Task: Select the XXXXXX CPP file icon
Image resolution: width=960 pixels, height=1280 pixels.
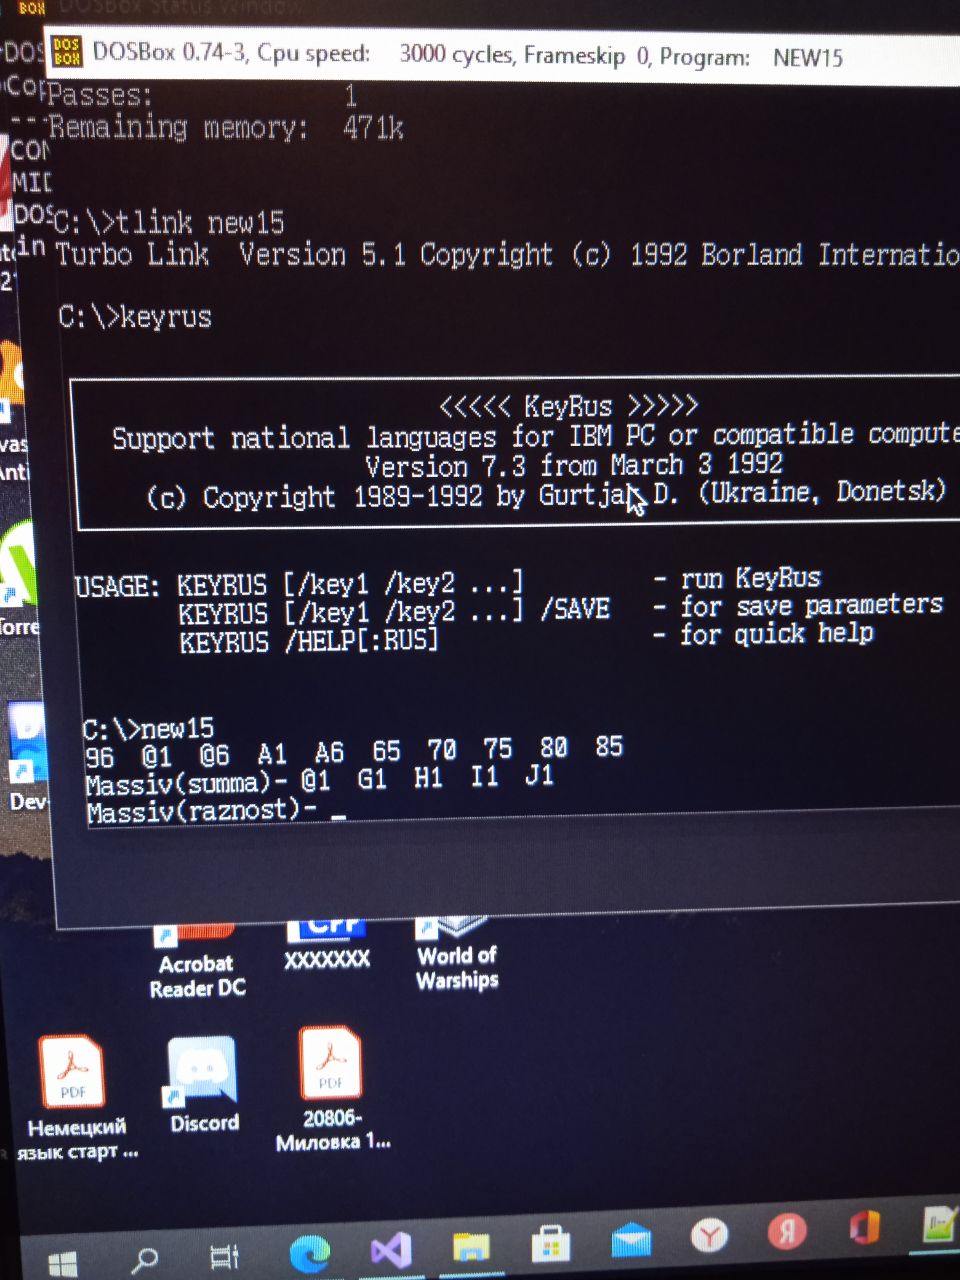Action: (x=327, y=945)
